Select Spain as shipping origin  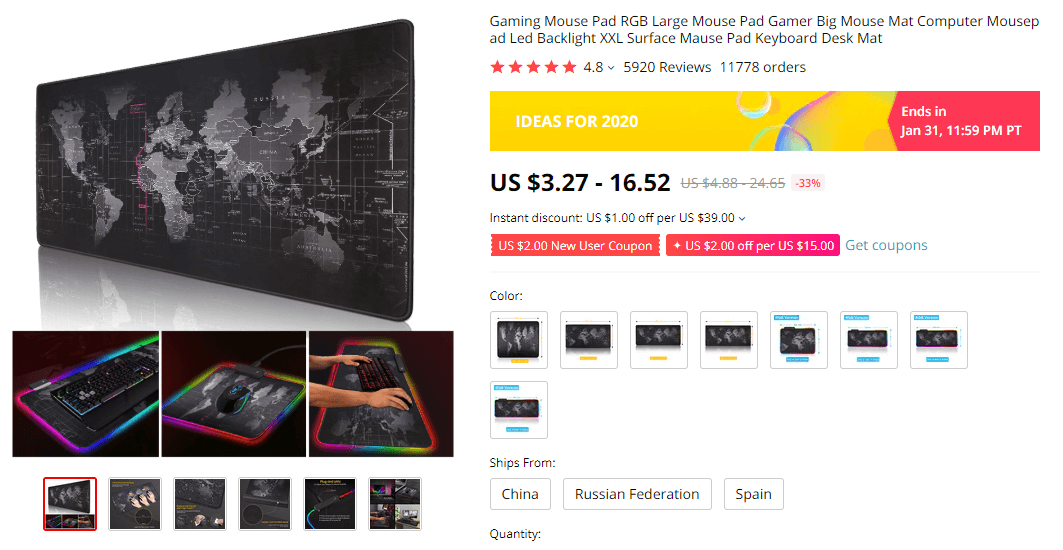click(753, 494)
